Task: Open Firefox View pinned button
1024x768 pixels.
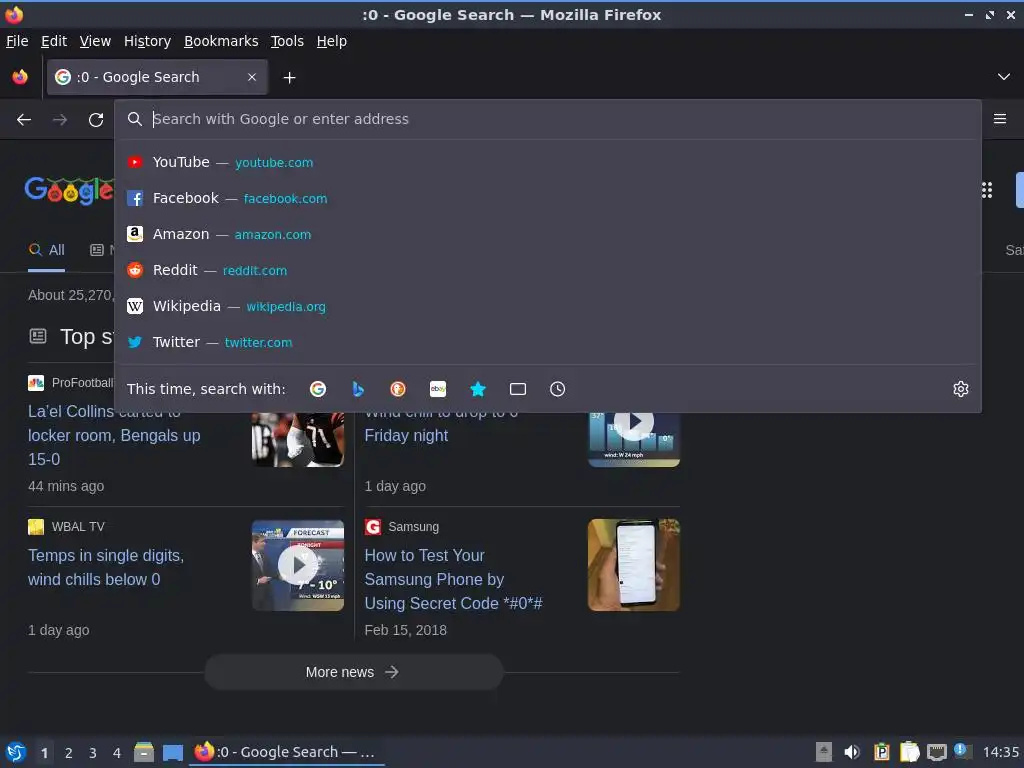Action: tap(20, 77)
